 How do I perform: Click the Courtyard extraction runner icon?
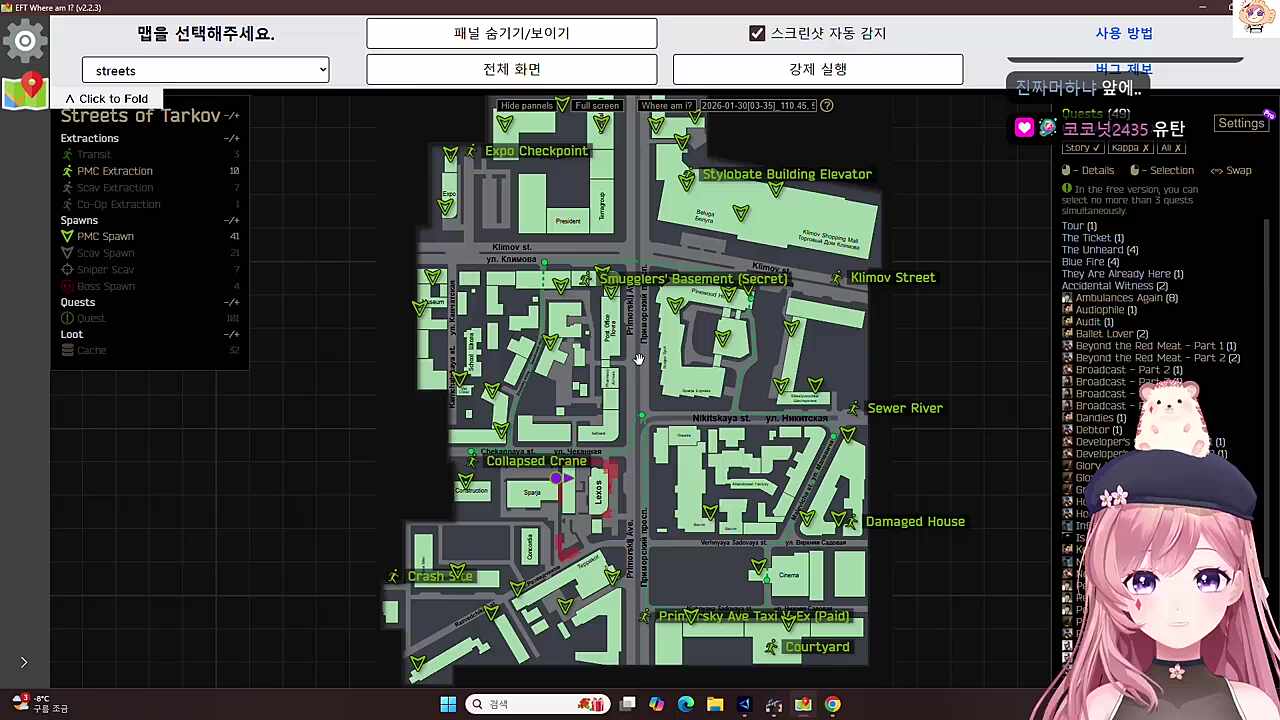(771, 647)
